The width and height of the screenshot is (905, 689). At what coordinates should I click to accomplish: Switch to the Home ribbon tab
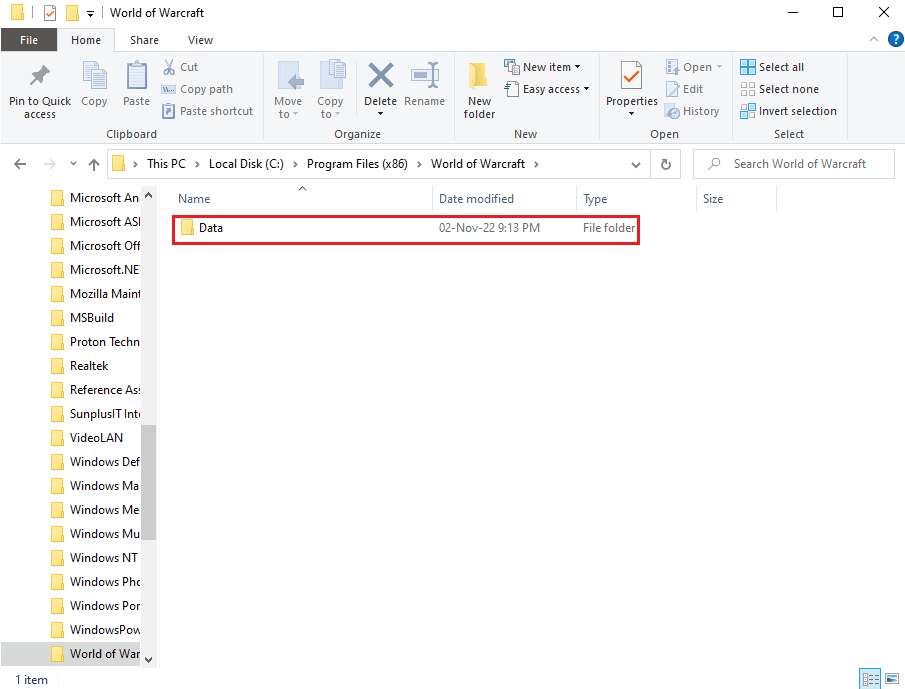point(86,40)
